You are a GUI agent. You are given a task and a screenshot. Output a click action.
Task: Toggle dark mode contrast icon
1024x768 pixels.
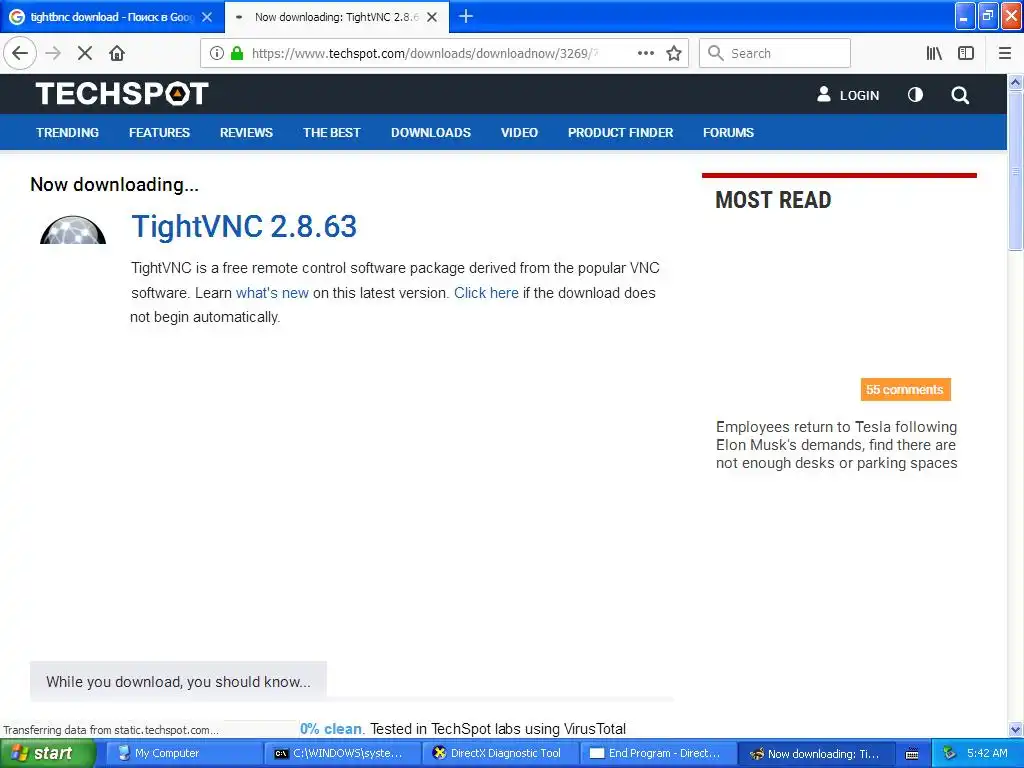click(x=915, y=95)
